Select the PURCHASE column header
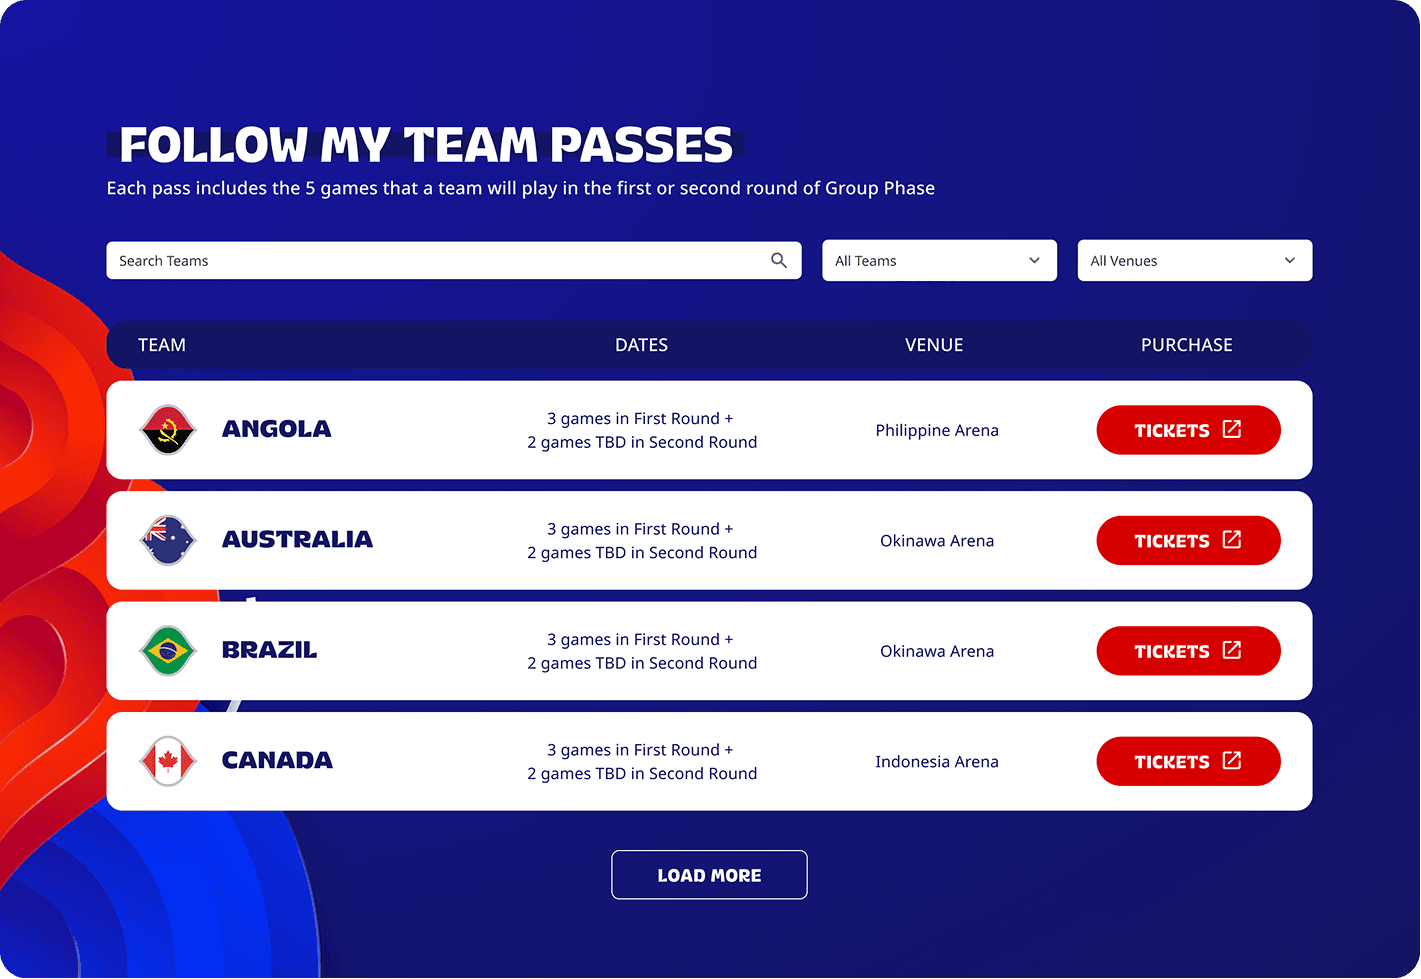The image size is (1421, 979). click(x=1186, y=344)
